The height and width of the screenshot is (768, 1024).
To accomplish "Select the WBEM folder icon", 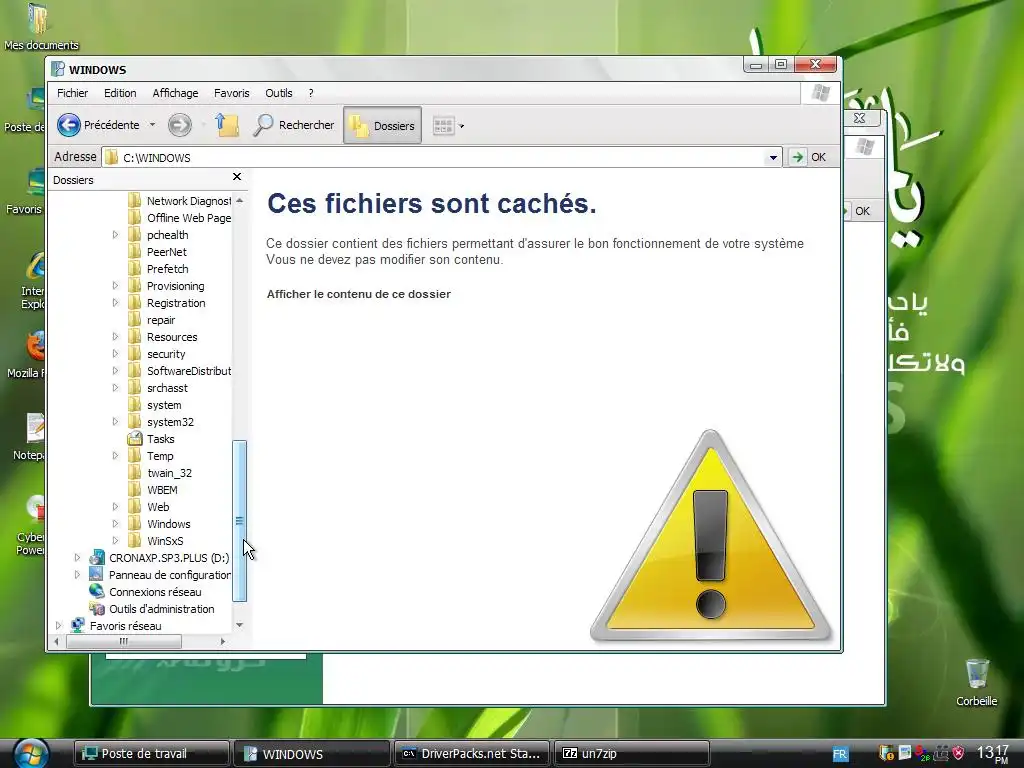I will (135, 489).
